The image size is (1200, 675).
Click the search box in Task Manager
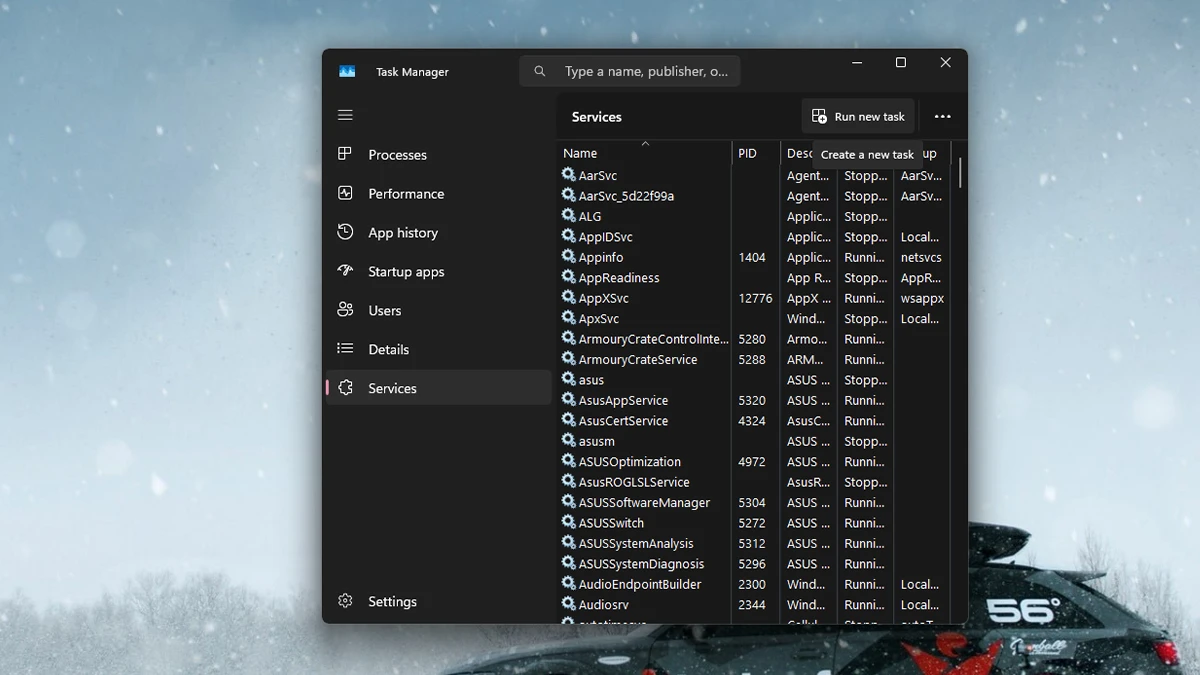[630, 71]
